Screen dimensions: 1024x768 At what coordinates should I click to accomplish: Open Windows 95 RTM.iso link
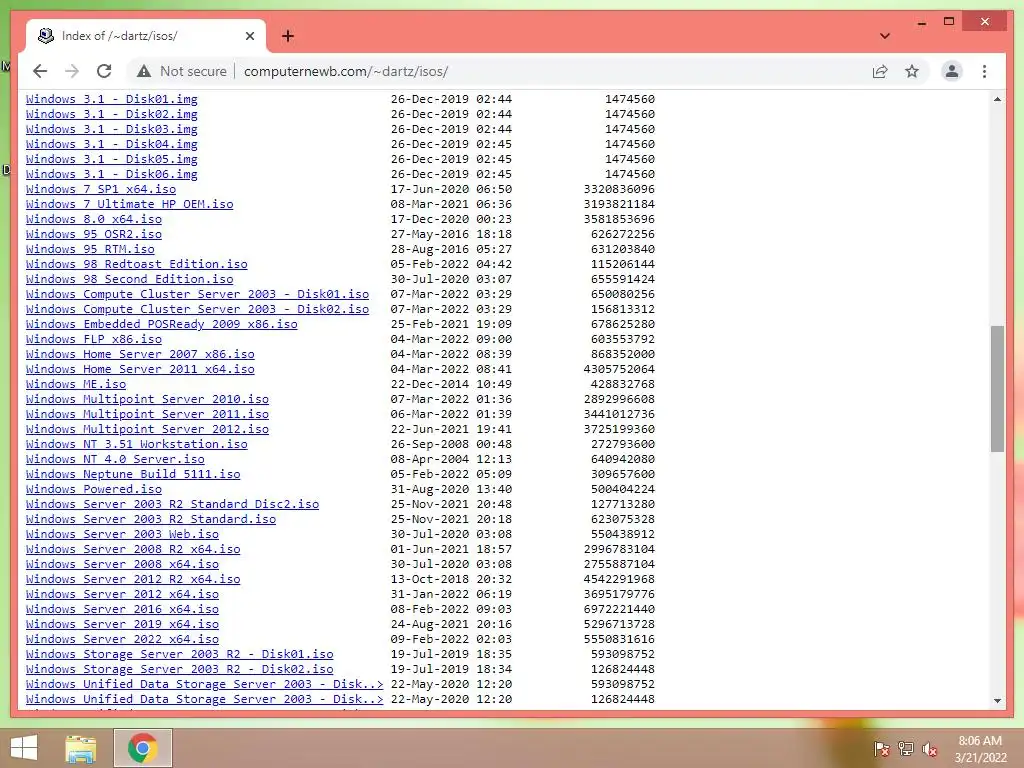(90, 249)
